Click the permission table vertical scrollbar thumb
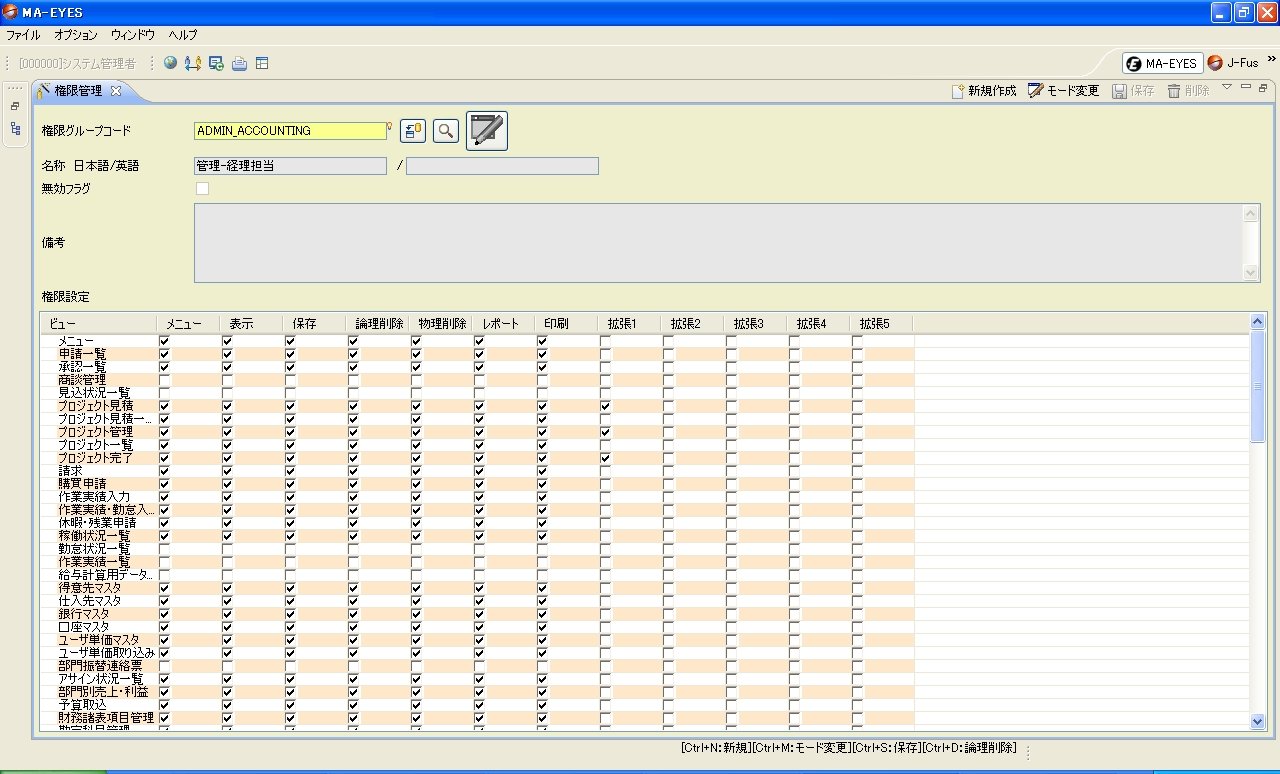Viewport: 1280px width, 774px height. (x=1258, y=386)
